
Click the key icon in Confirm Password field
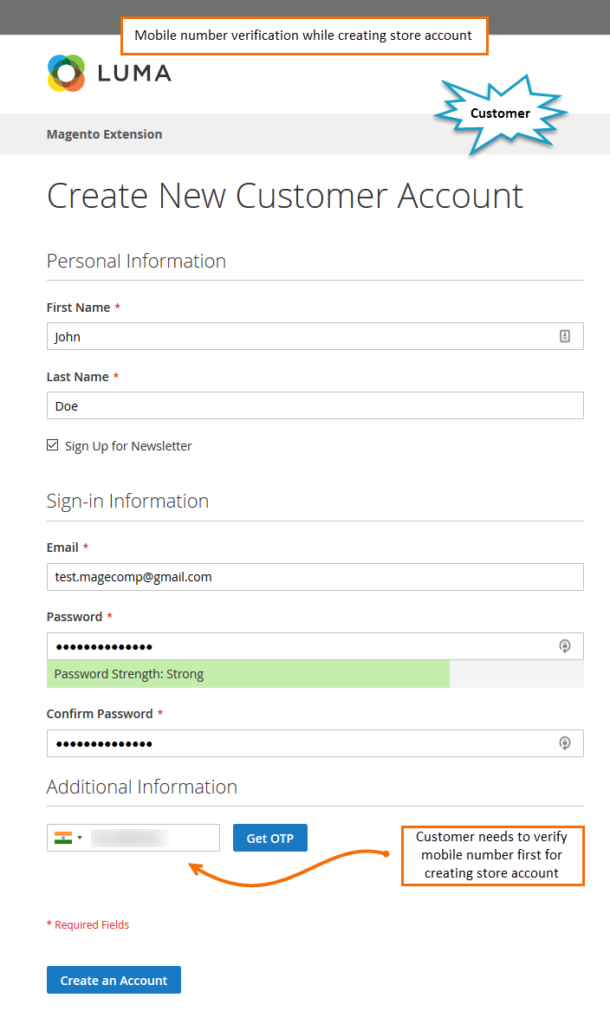point(565,743)
